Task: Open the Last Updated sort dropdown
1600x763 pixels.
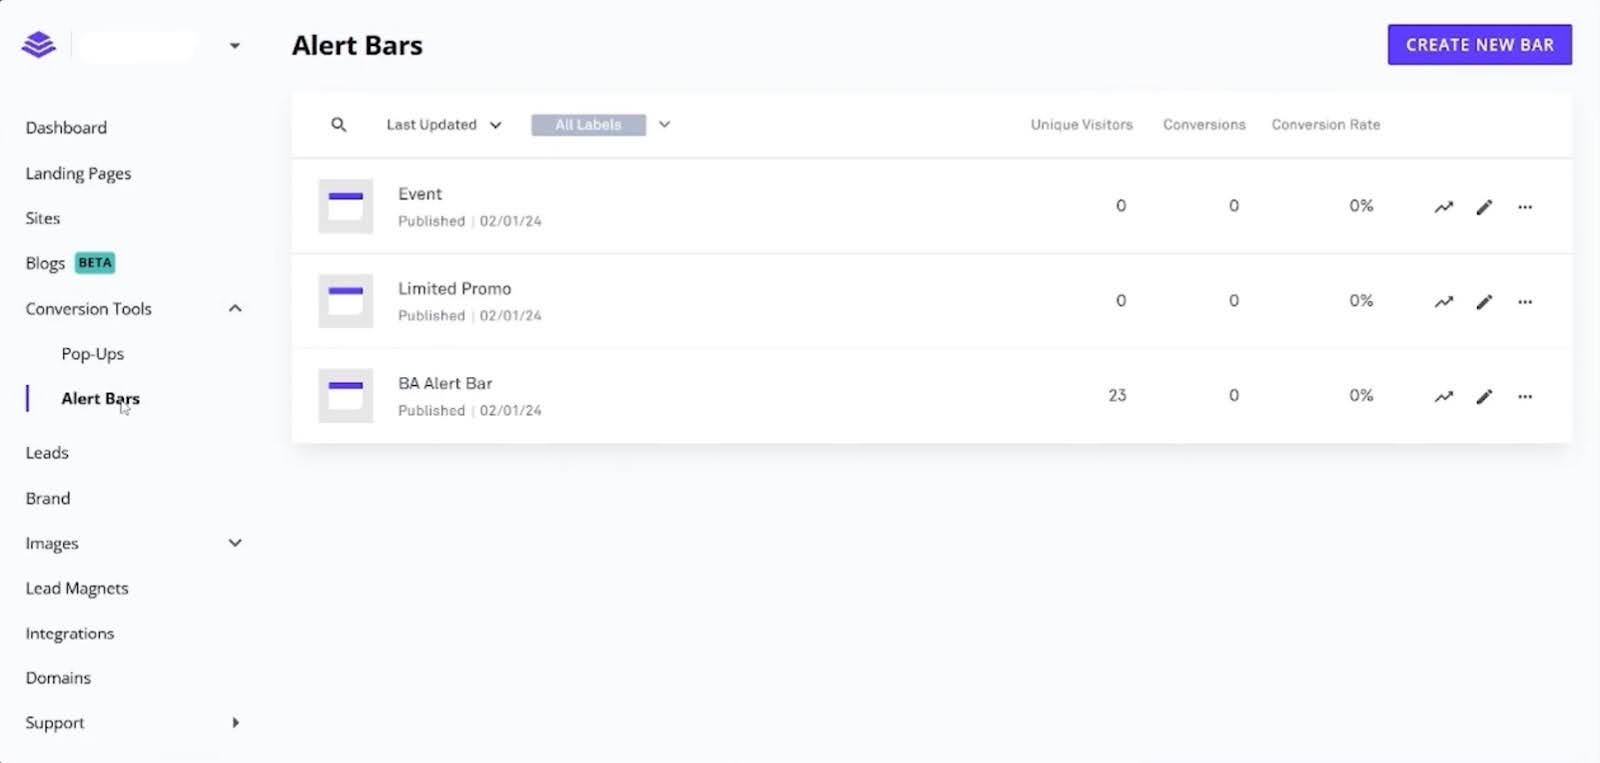Action: tap(444, 125)
